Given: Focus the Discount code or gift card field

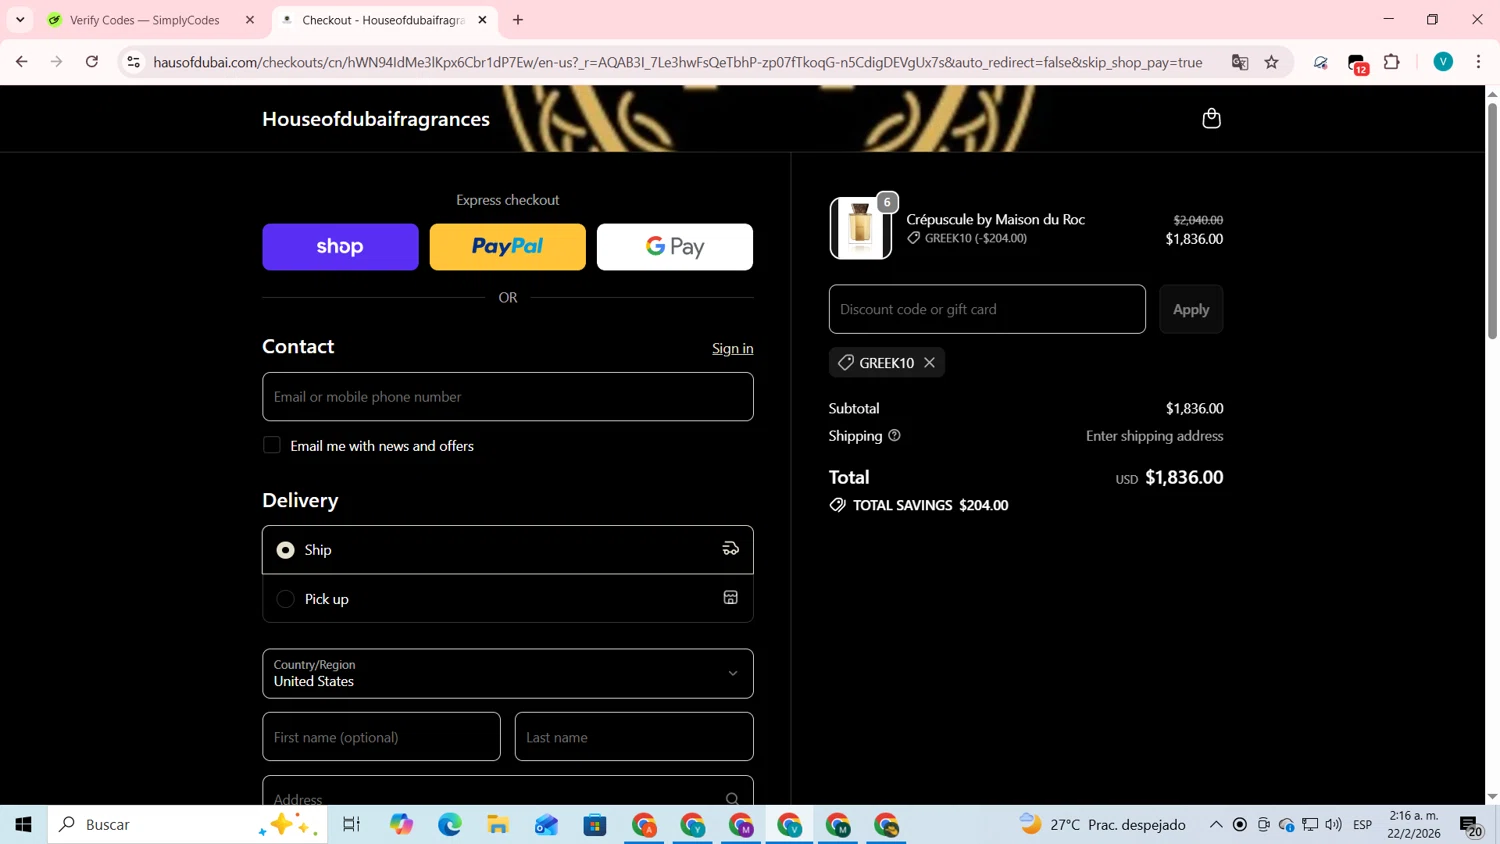Looking at the screenshot, I should pos(987,309).
